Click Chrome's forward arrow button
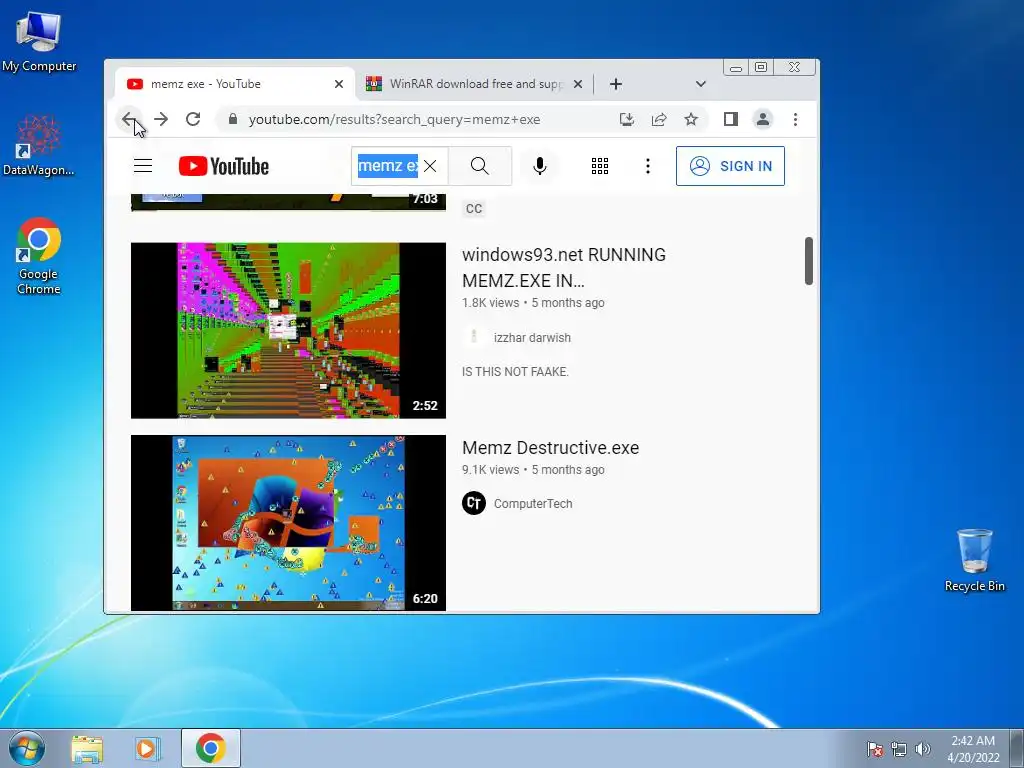The height and width of the screenshot is (768, 1024). pos(161,120)
